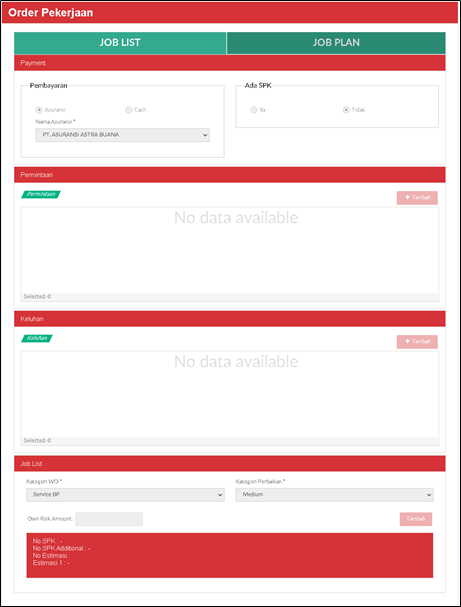
Task: Choose the Cash payment radio option
Action: [x=129, y=110]
